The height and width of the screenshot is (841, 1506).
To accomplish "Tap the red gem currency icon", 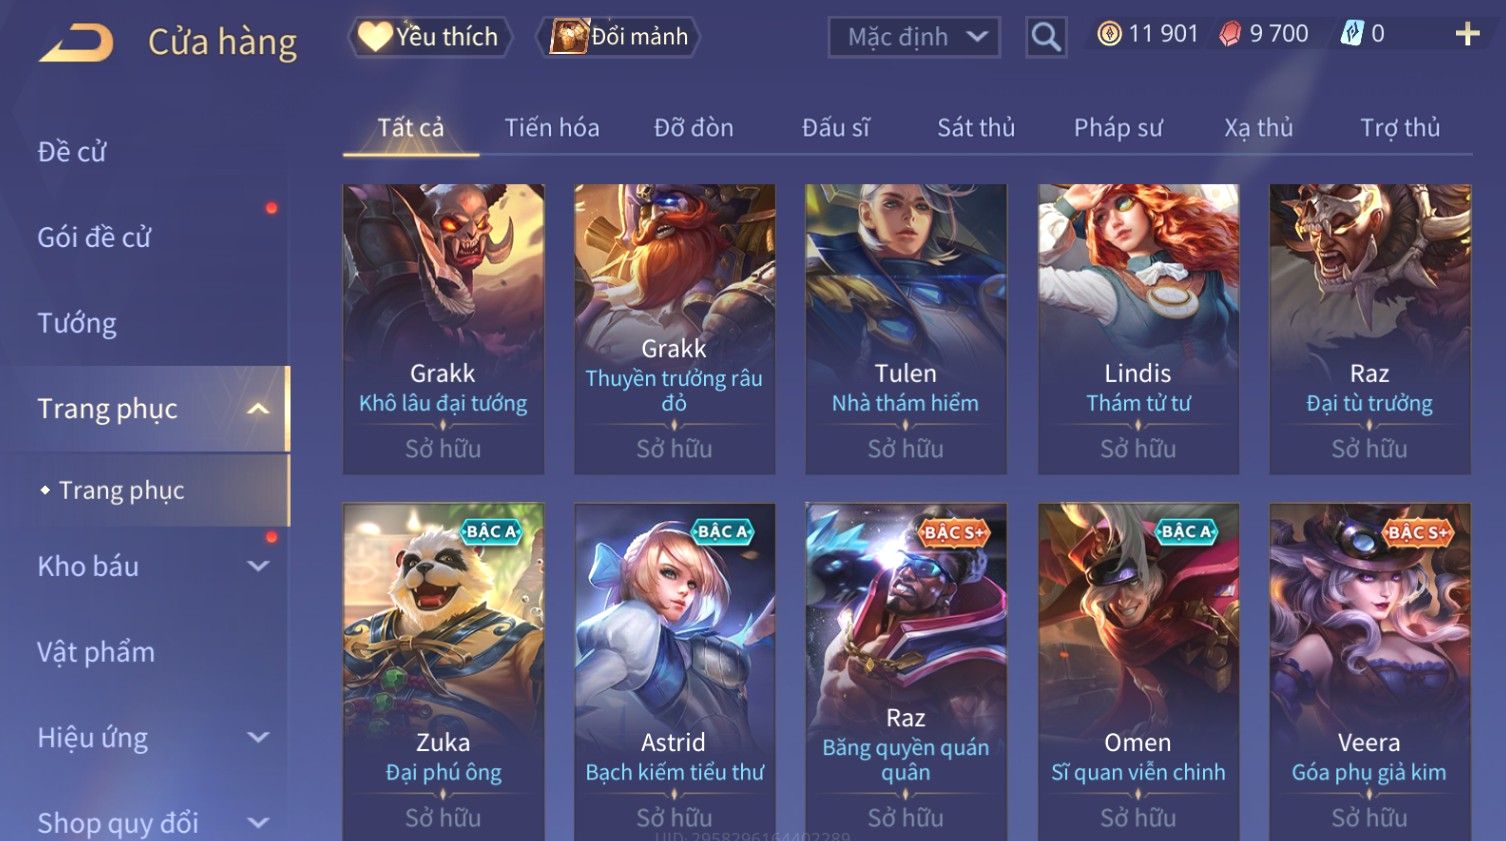I will (x=1230, y=34).
